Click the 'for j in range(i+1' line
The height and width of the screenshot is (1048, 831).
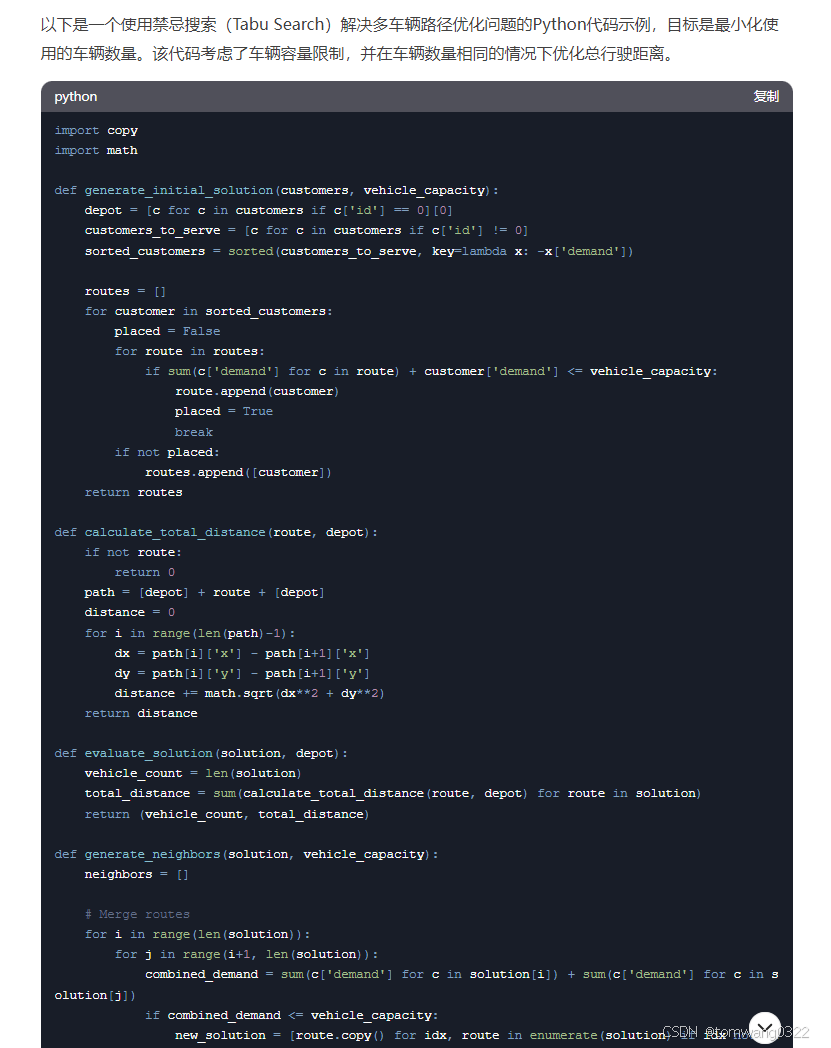(x=246, y=955)
